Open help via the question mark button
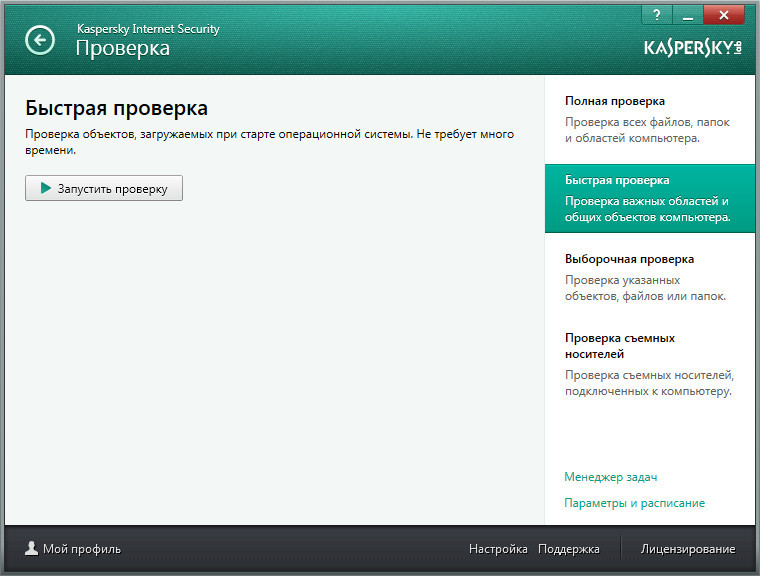Screen dimensions: 760x576 656,14
